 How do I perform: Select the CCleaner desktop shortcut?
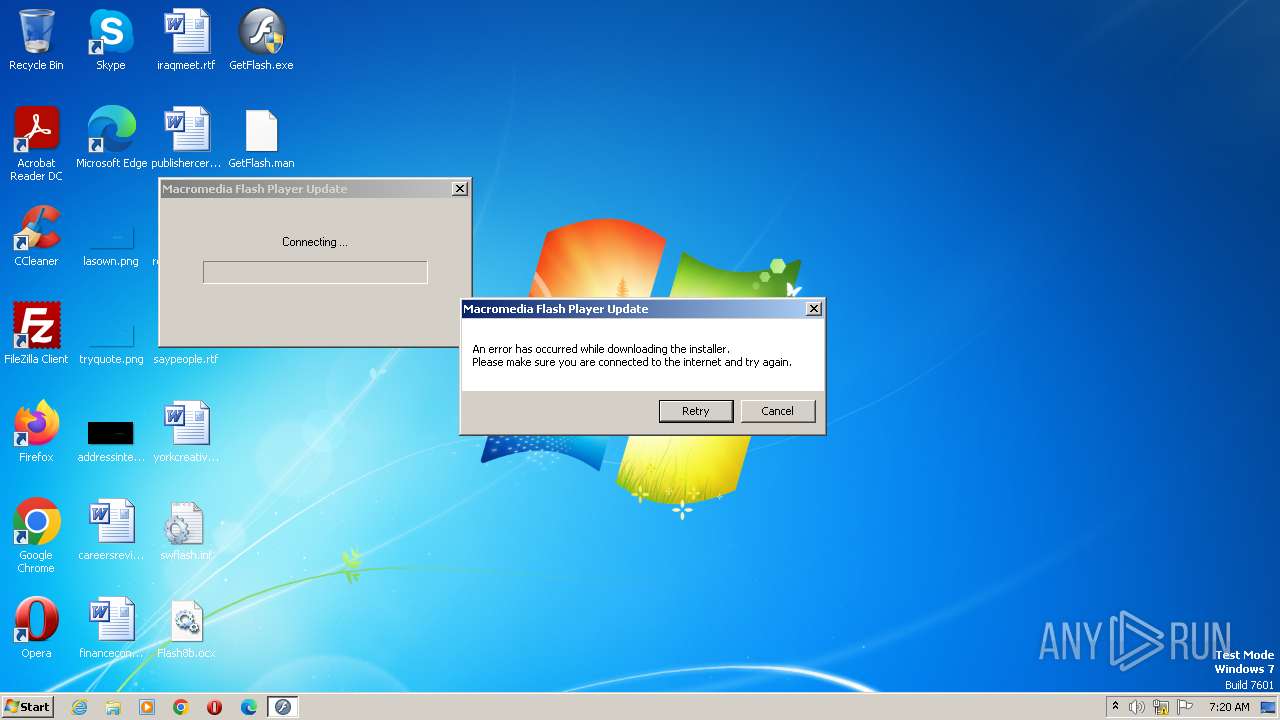[x=36, y=236]
